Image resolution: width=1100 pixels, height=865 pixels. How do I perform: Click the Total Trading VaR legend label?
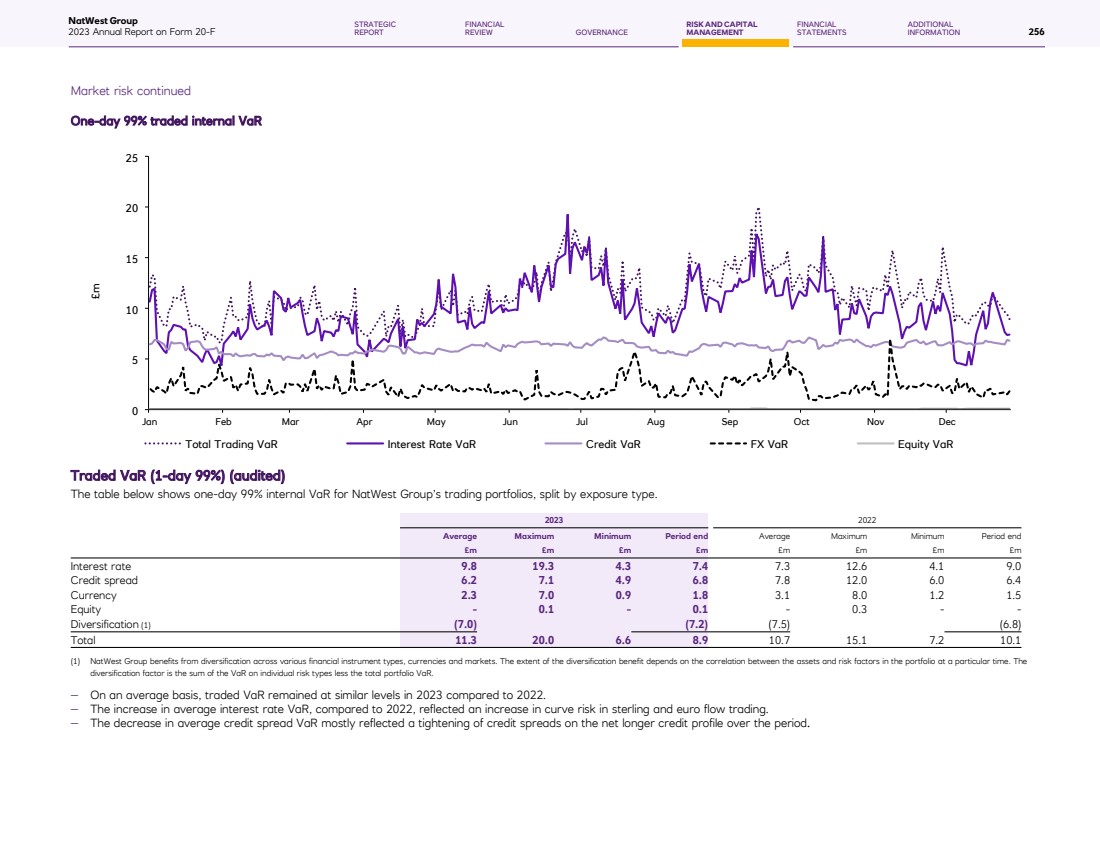click(231, 444)
